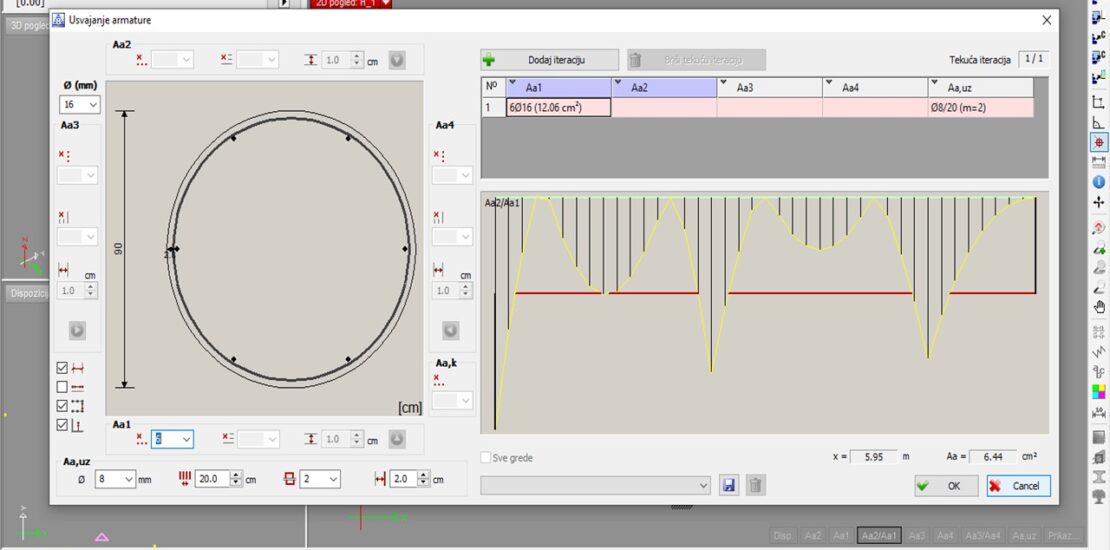The width and height of the screenshot is (1110, 550).
Task: Click the Aa1 cell showing 6Ø16
Action: [x=558, y=107]
